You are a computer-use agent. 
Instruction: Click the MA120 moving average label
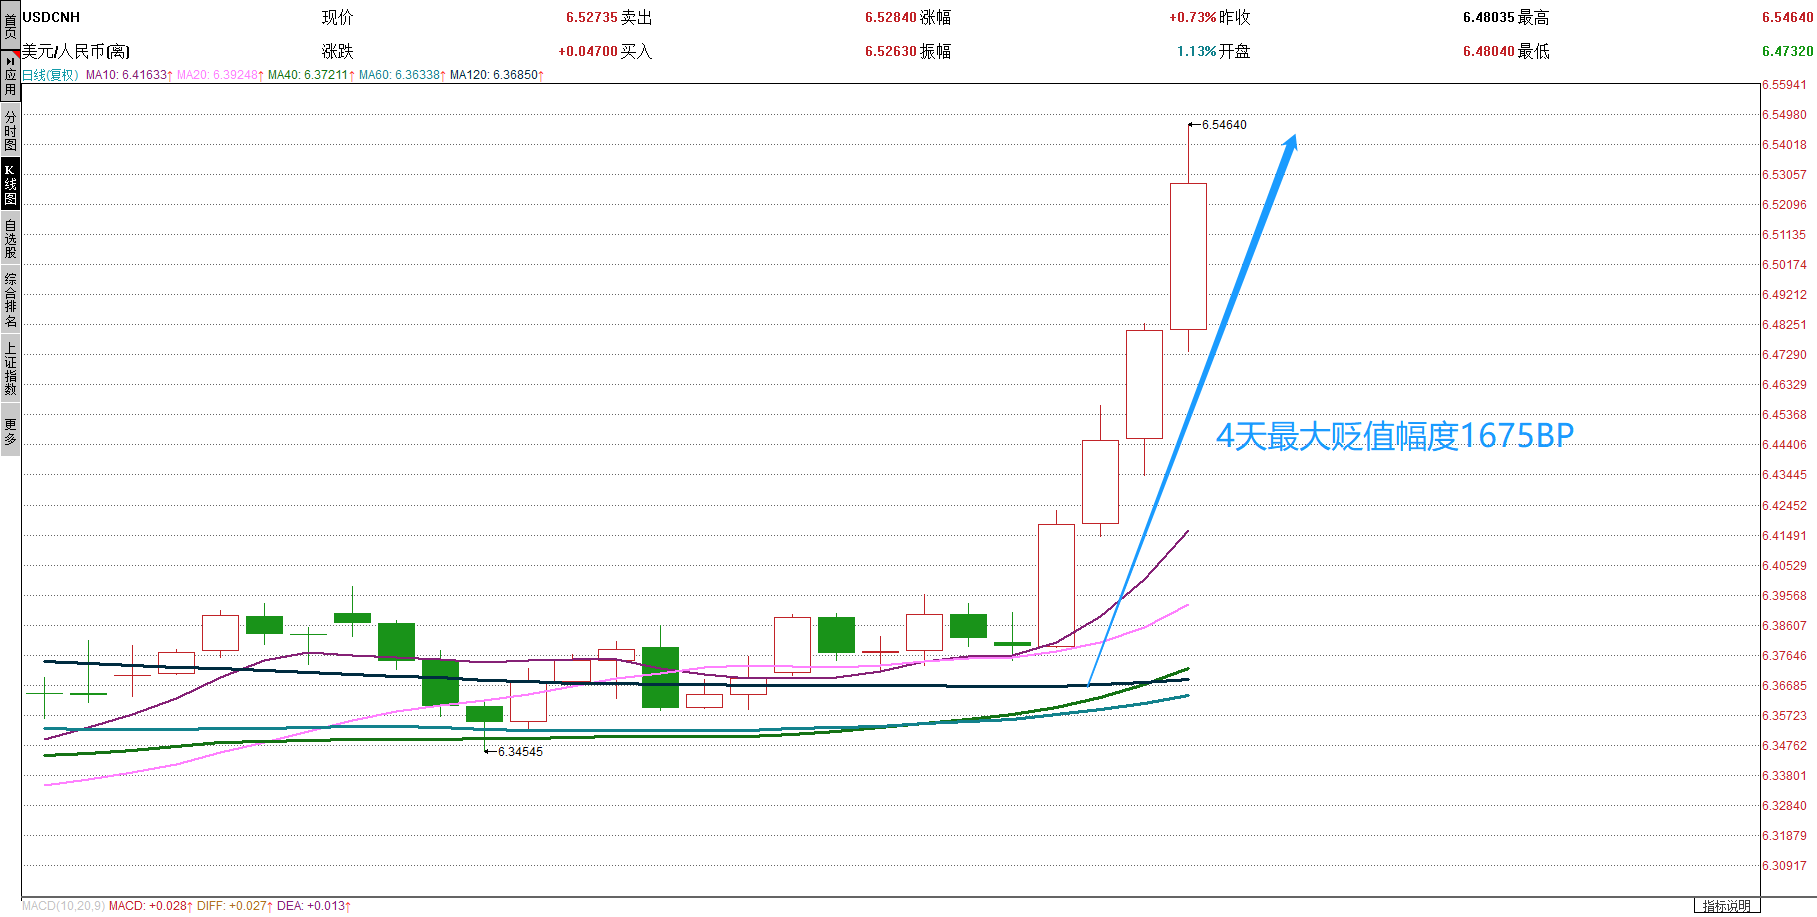click(x=496, y=75)
